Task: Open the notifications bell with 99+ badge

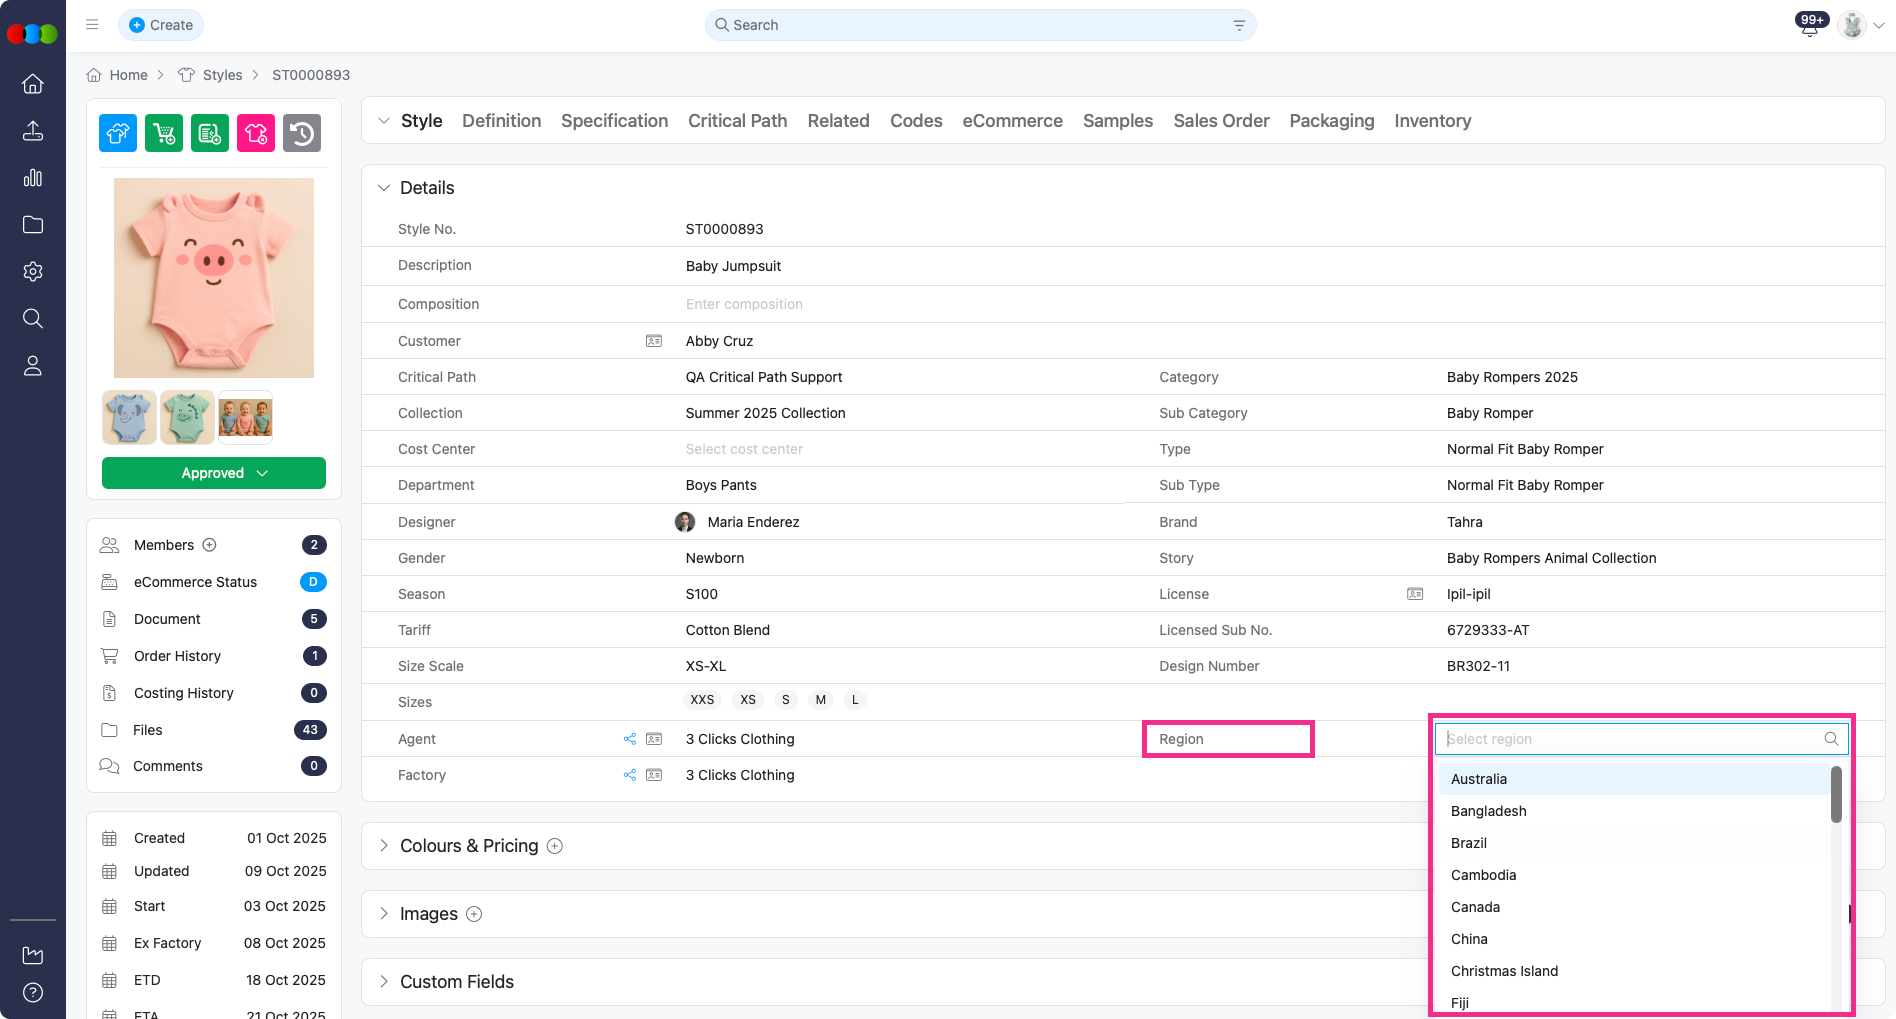Action: 1809,26
